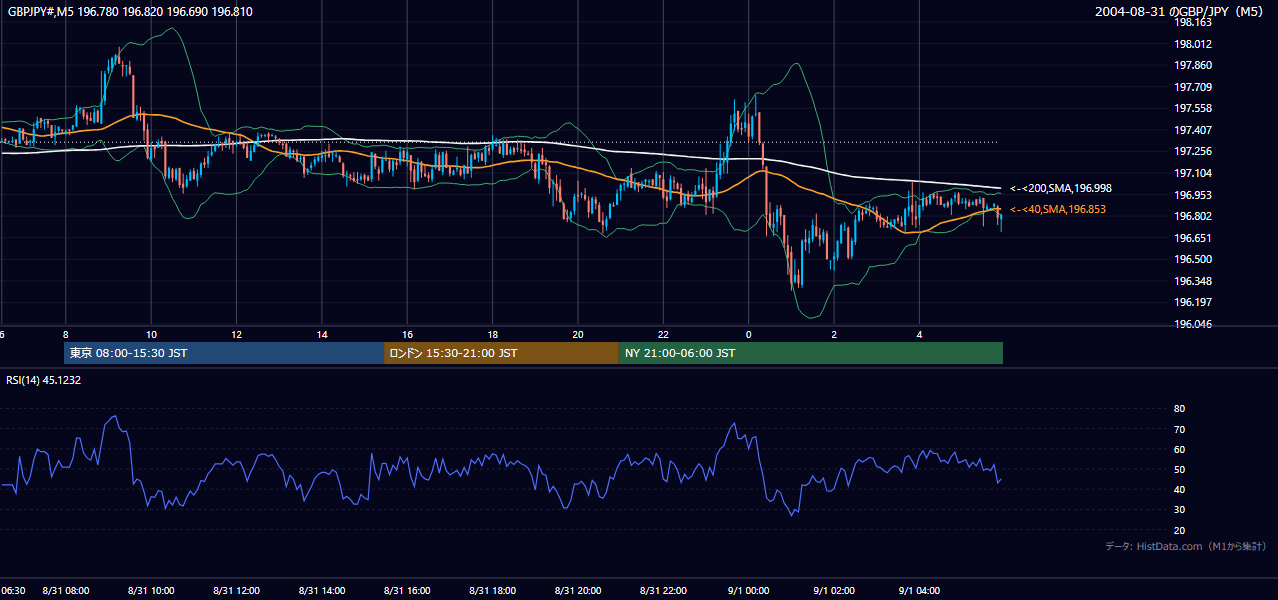This screenshot has width=1278, height=600.
Task: Select the 東京 08:00-15:30 JST session bar
Action: point(224,353)
